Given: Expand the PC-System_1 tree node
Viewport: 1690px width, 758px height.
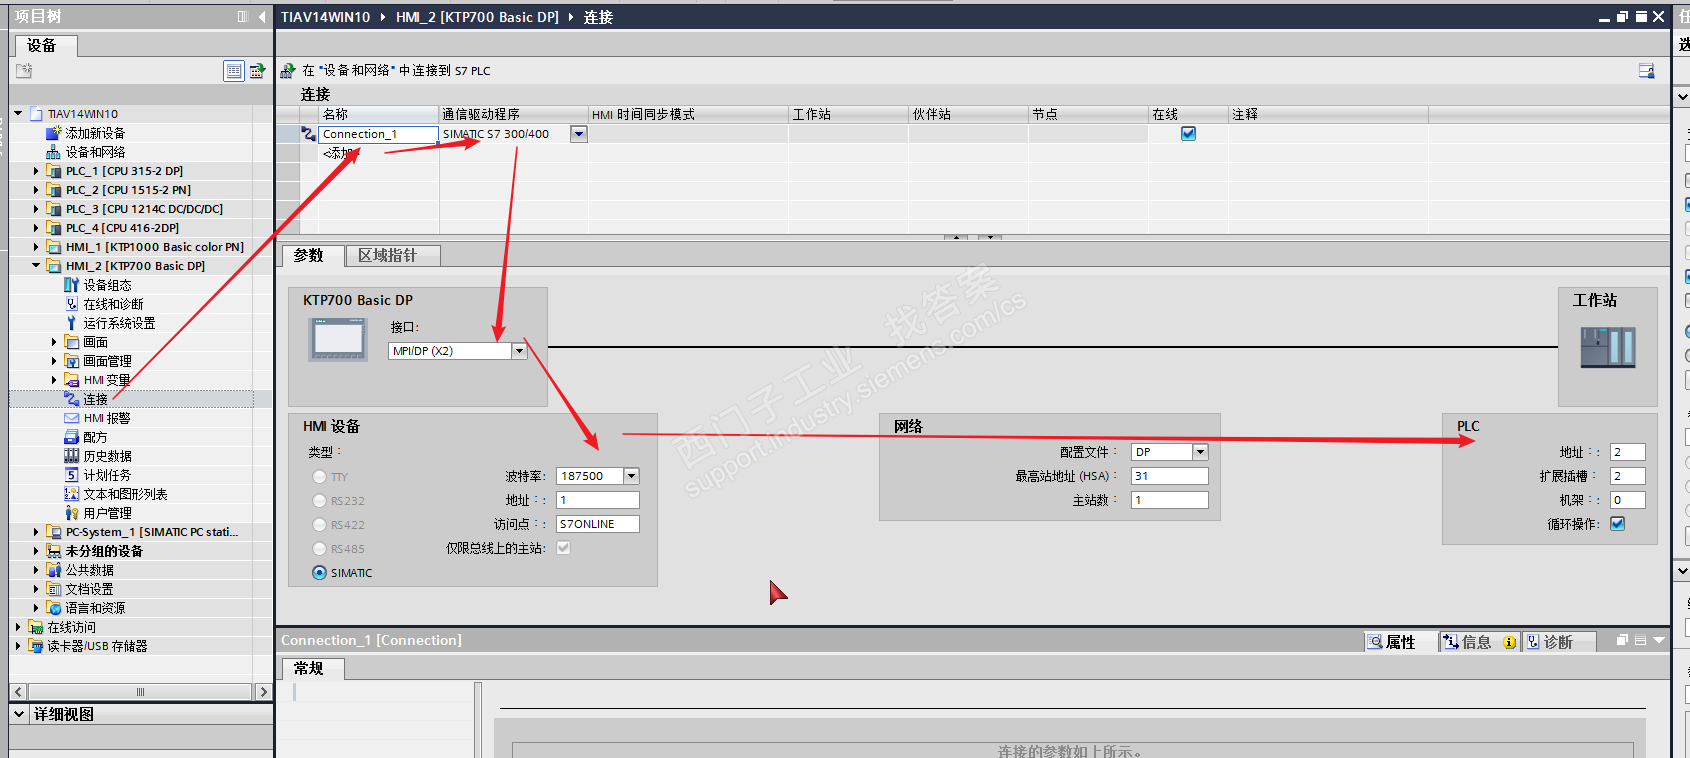Looking at the screenshot, I should point(36,532).
